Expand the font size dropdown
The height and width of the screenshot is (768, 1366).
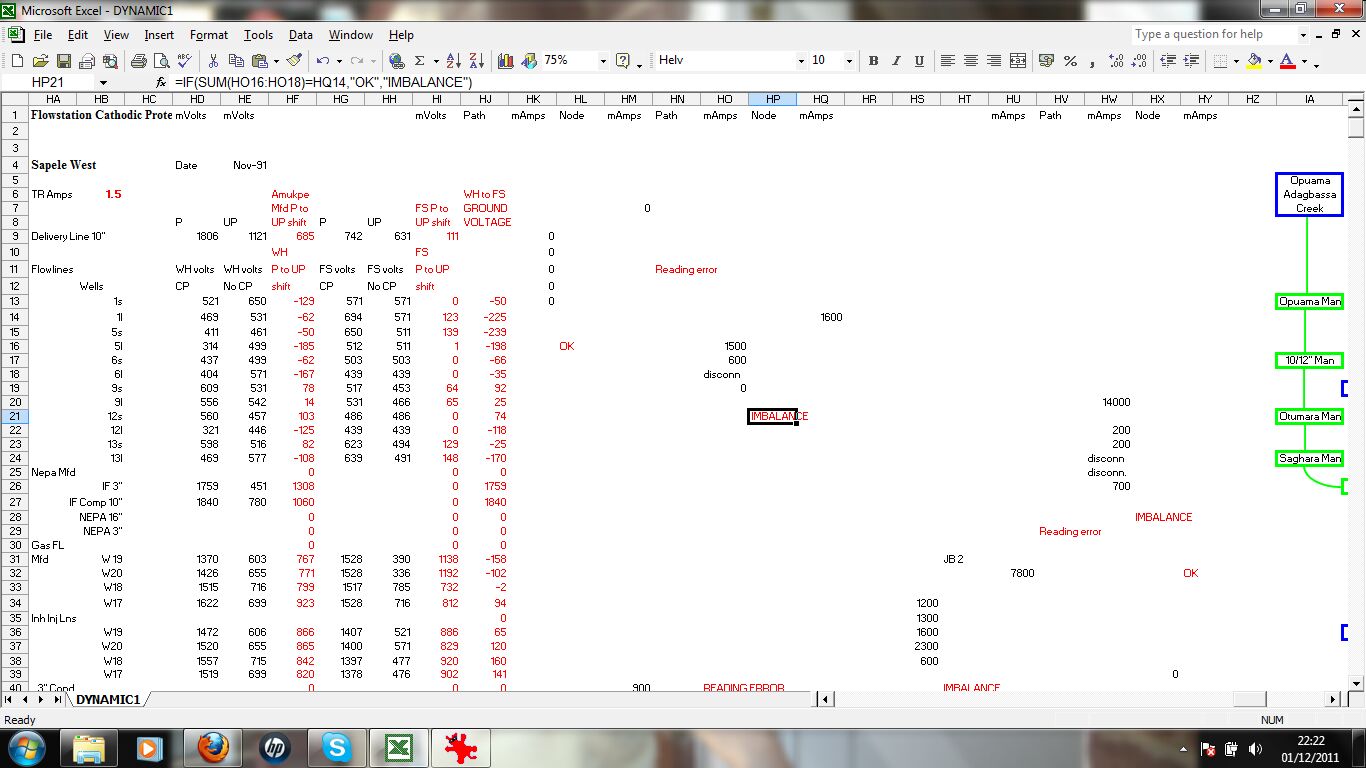[x=849, y=61]
